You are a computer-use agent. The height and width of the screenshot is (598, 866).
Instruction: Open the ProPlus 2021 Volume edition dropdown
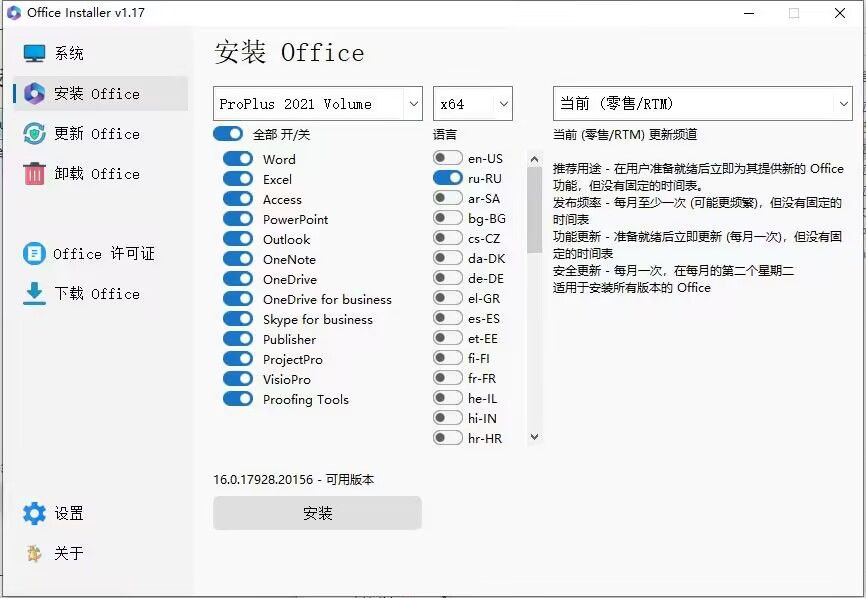coord(318,103)
